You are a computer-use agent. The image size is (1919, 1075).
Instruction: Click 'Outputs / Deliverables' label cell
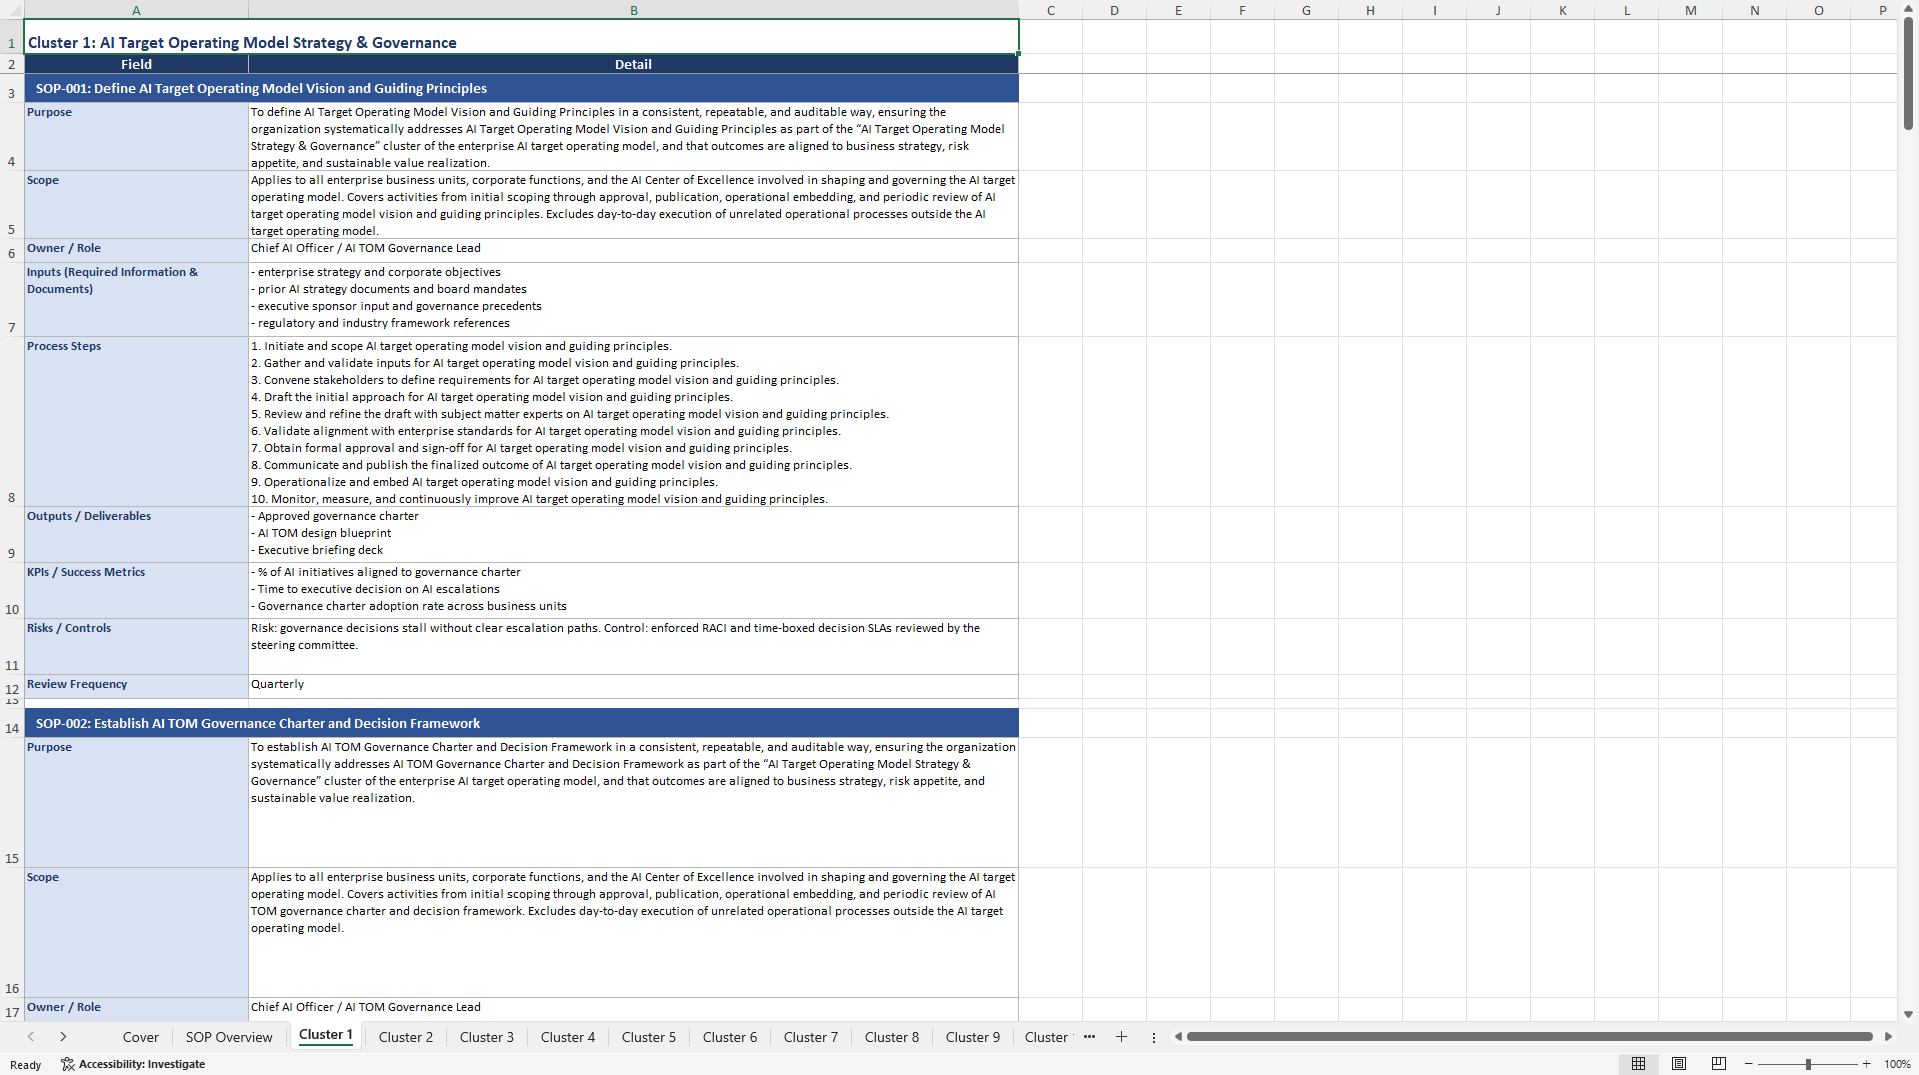click(x=136, y=534)
